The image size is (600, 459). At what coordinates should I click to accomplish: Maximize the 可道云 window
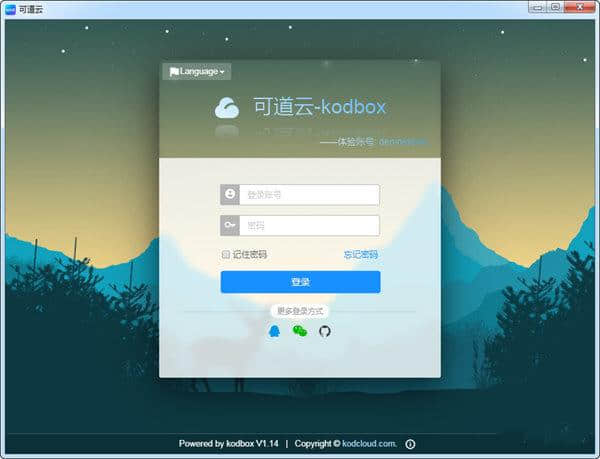(556, 7)
